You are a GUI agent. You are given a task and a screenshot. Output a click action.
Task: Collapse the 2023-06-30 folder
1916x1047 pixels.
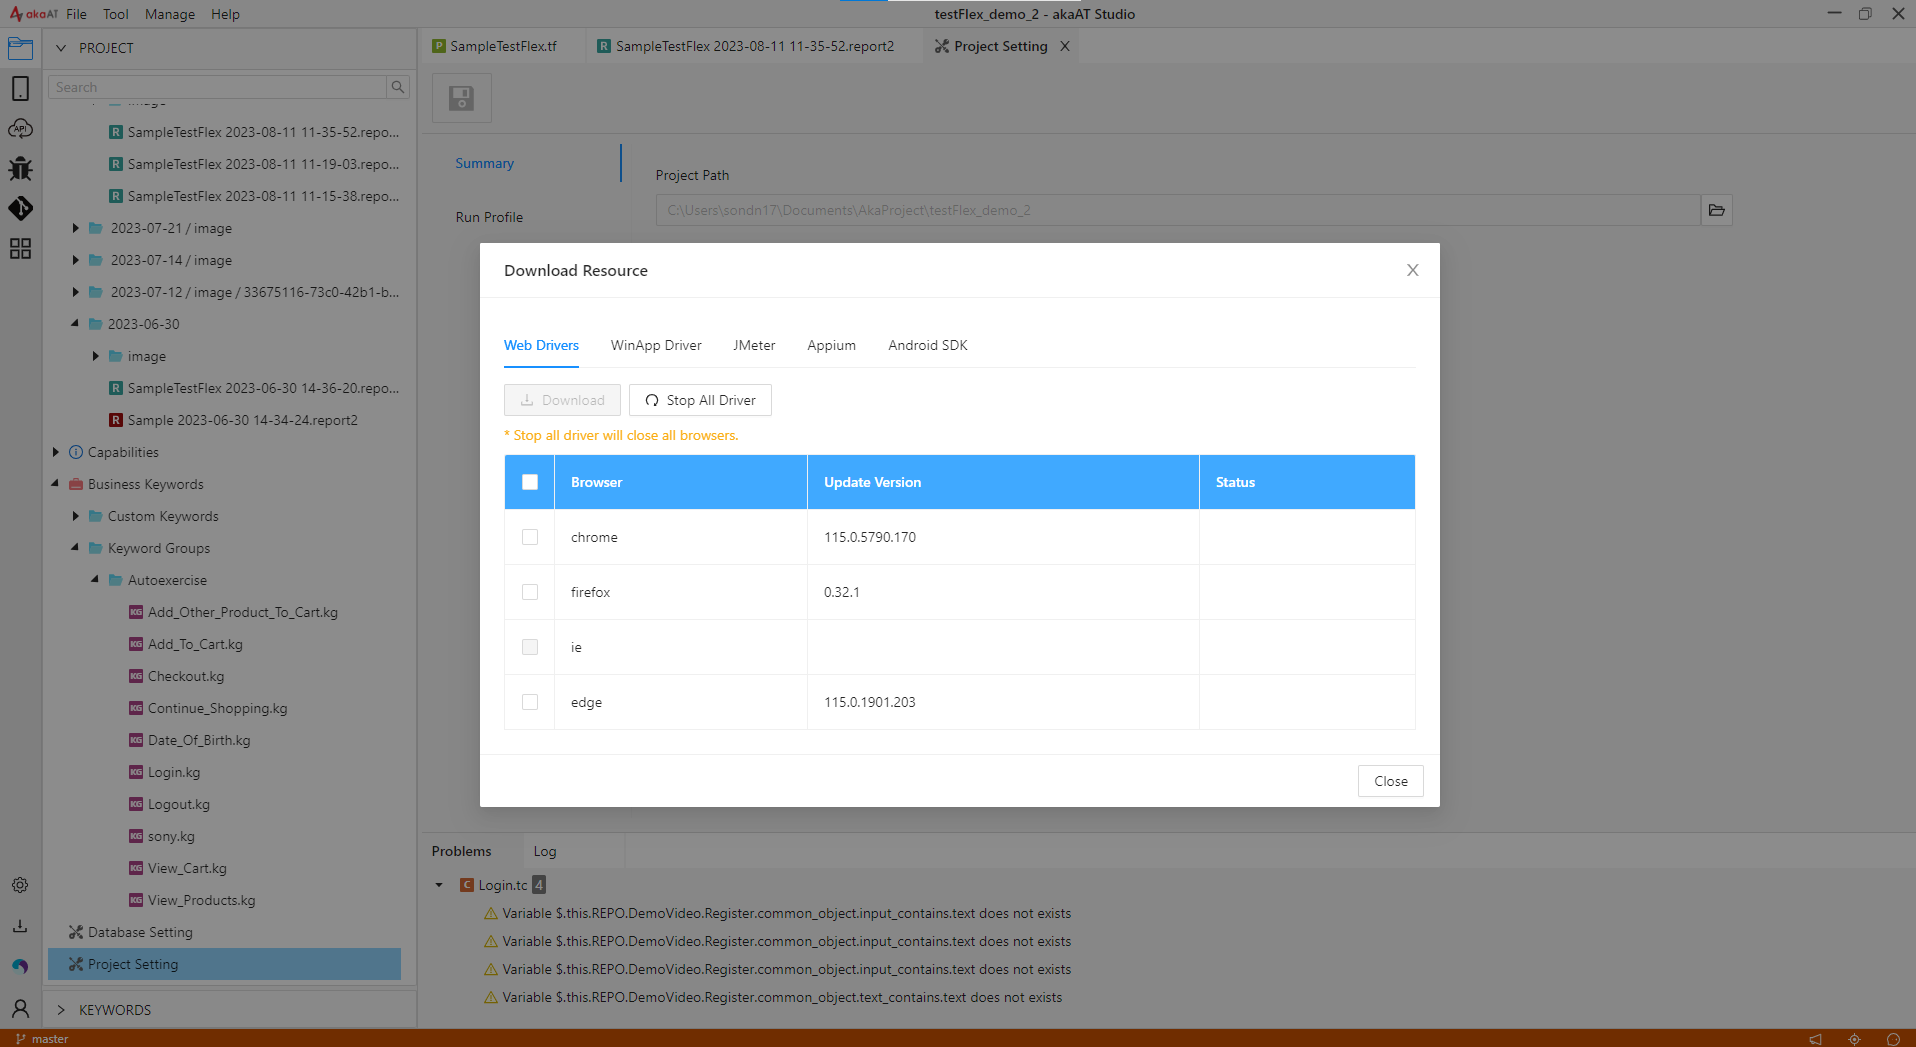tap(75, 324)
